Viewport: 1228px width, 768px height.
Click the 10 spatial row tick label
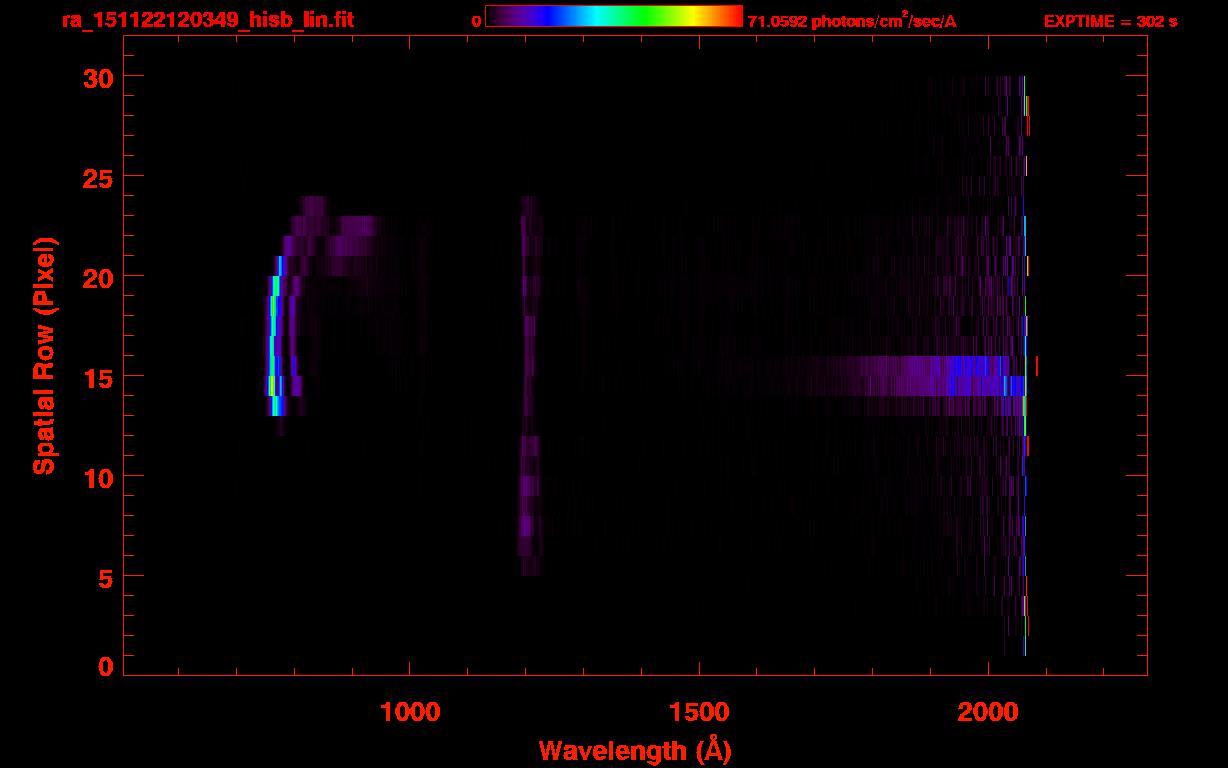(x=99, y=477)
